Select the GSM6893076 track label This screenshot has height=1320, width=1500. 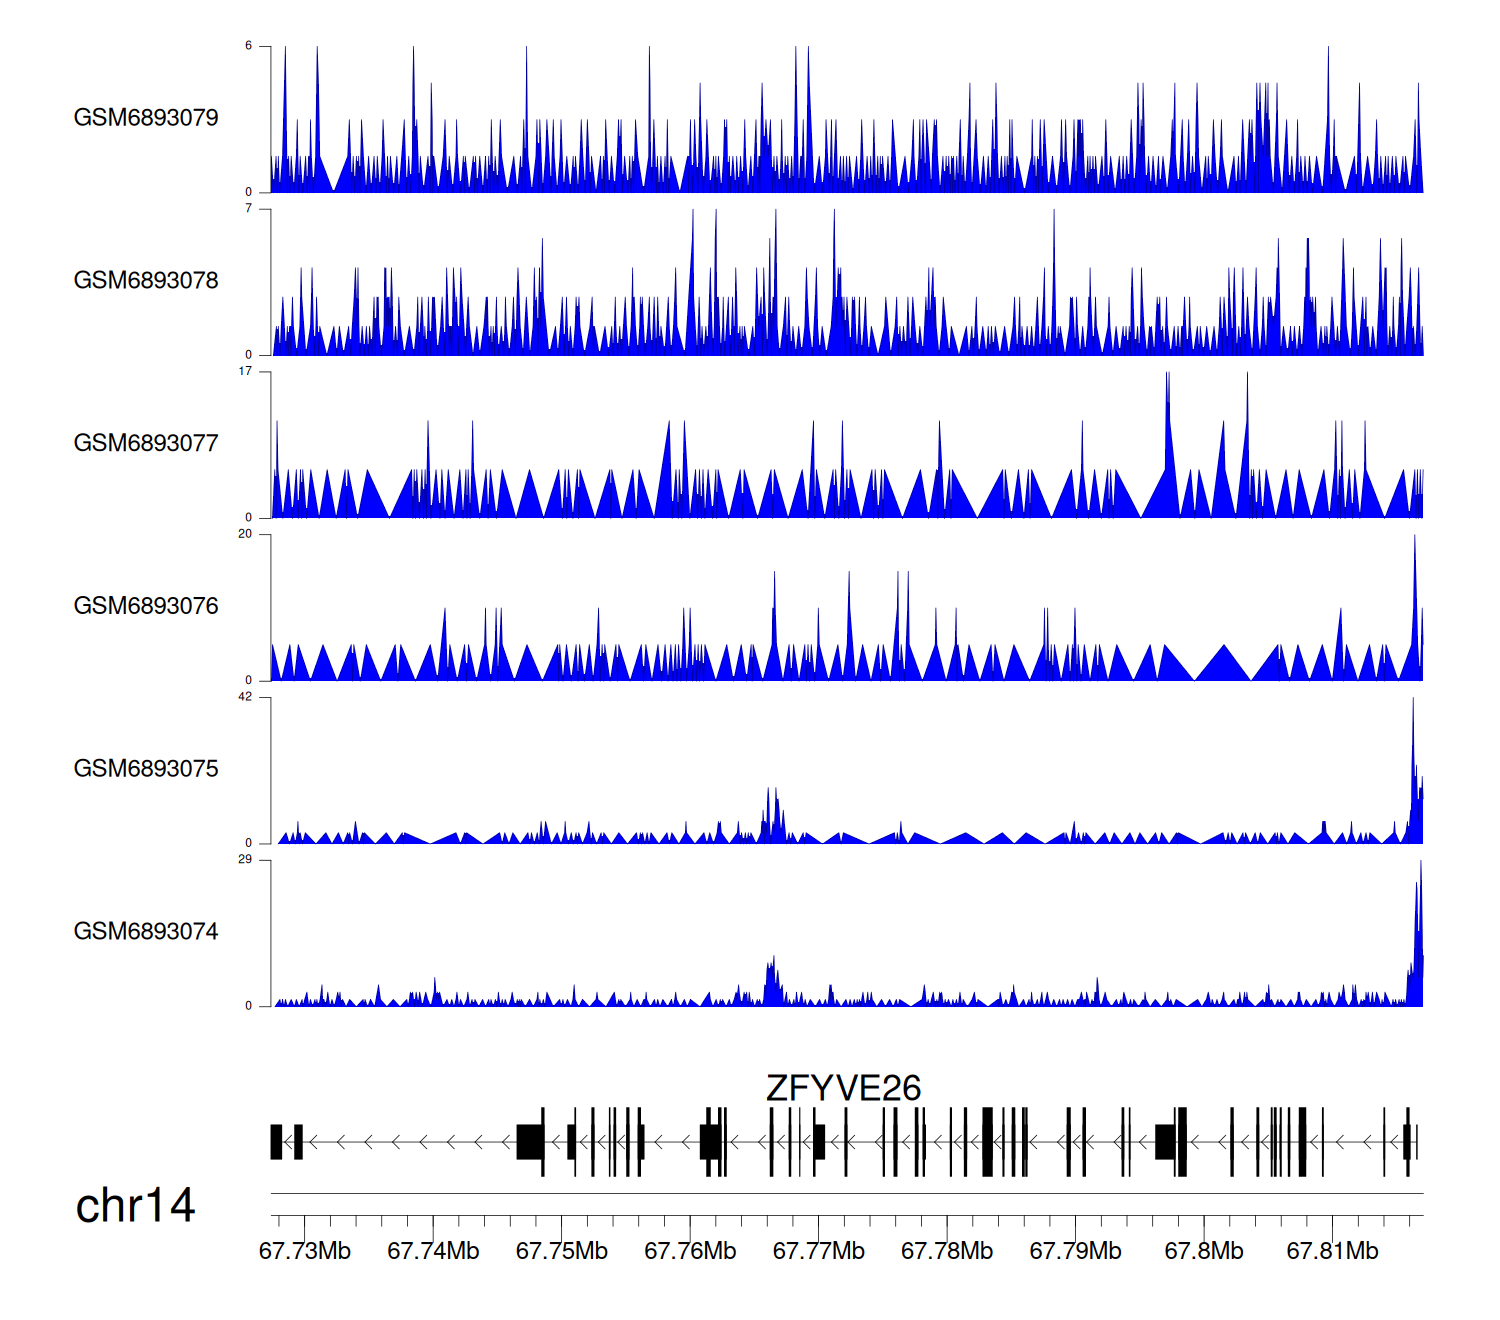pyautogui.click(x=146, y=606)
